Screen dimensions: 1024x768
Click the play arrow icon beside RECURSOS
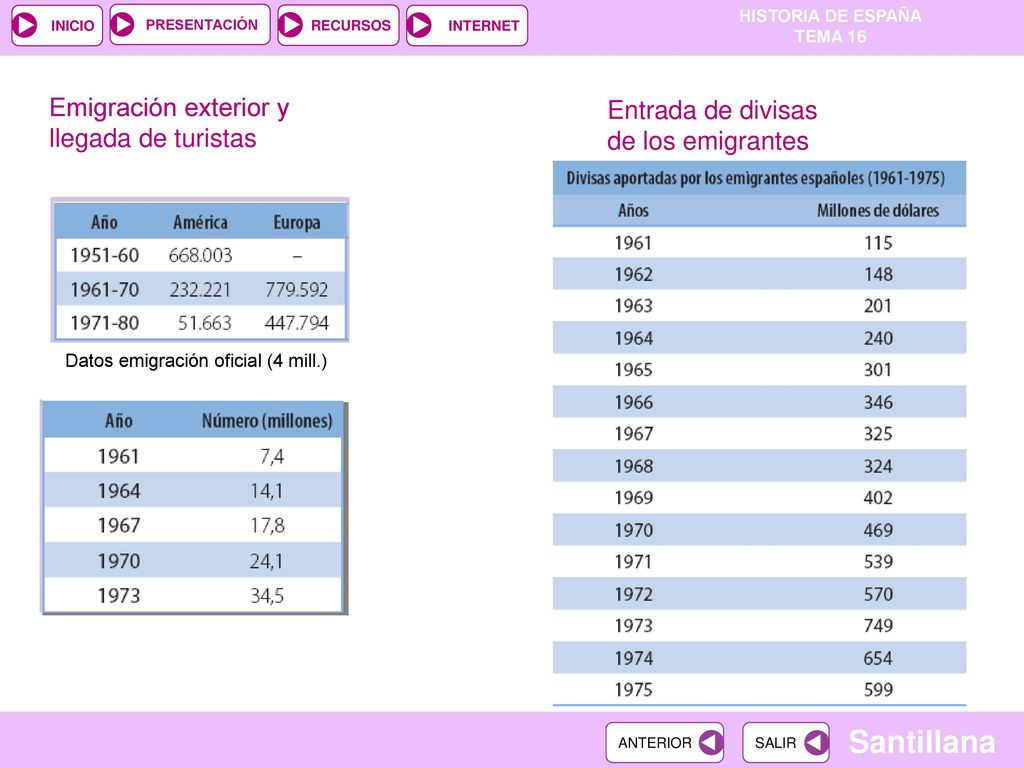[291, 25]
